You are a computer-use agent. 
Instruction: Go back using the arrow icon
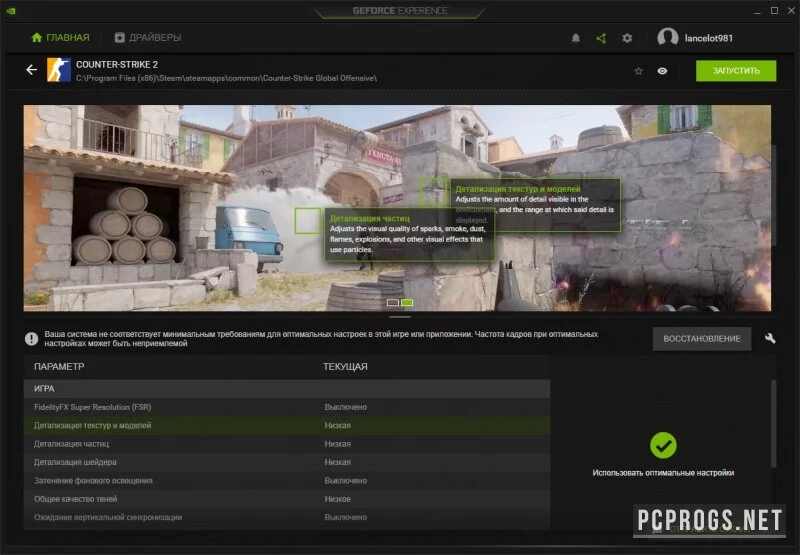32,70
